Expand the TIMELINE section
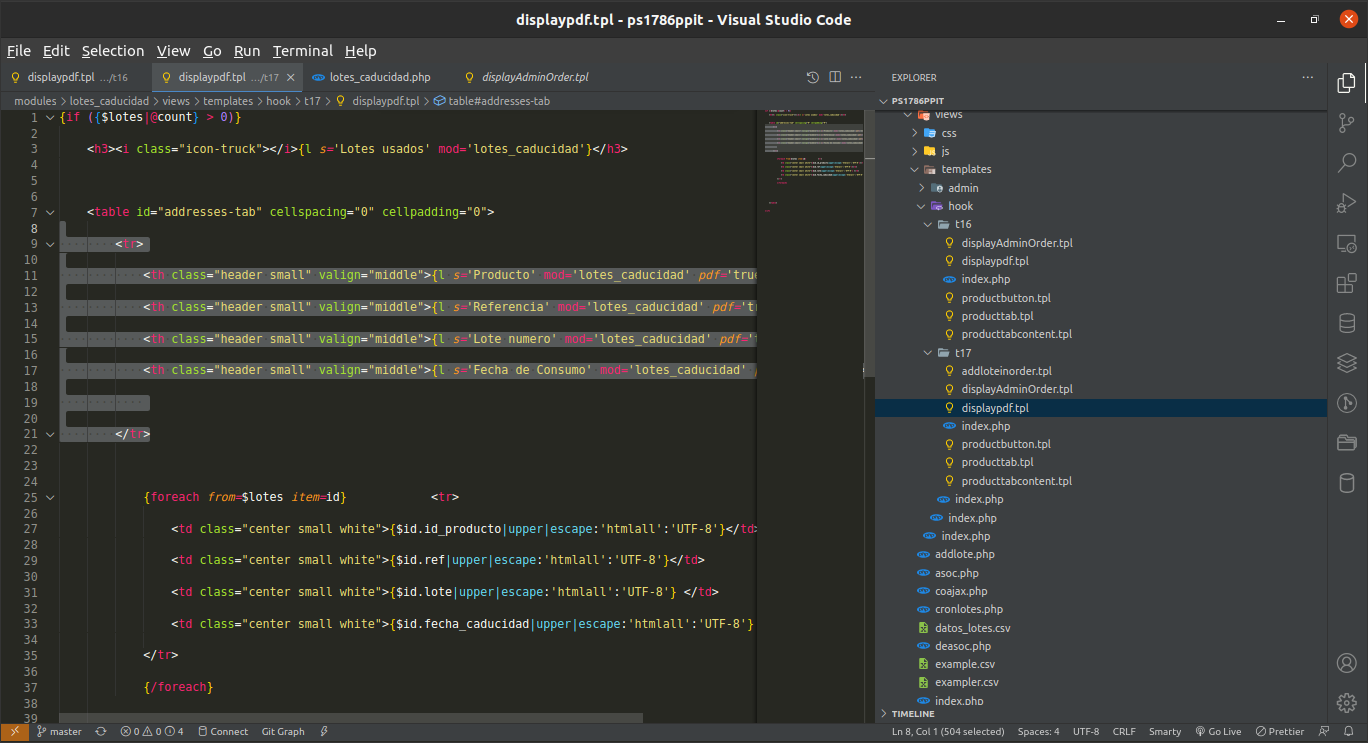 pos(912,714)
